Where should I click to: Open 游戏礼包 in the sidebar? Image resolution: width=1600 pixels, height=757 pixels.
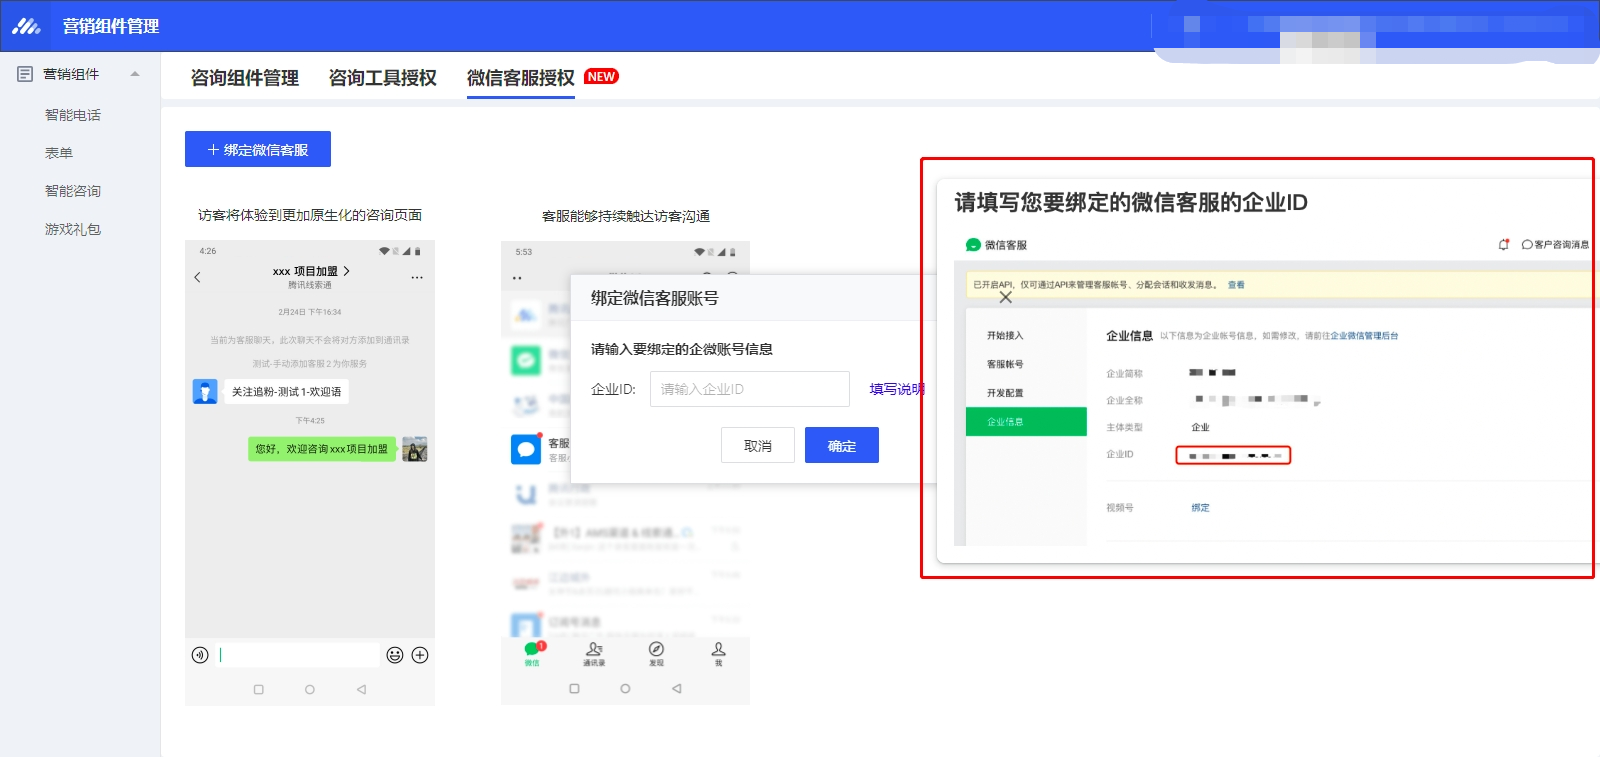coord(73,229)
